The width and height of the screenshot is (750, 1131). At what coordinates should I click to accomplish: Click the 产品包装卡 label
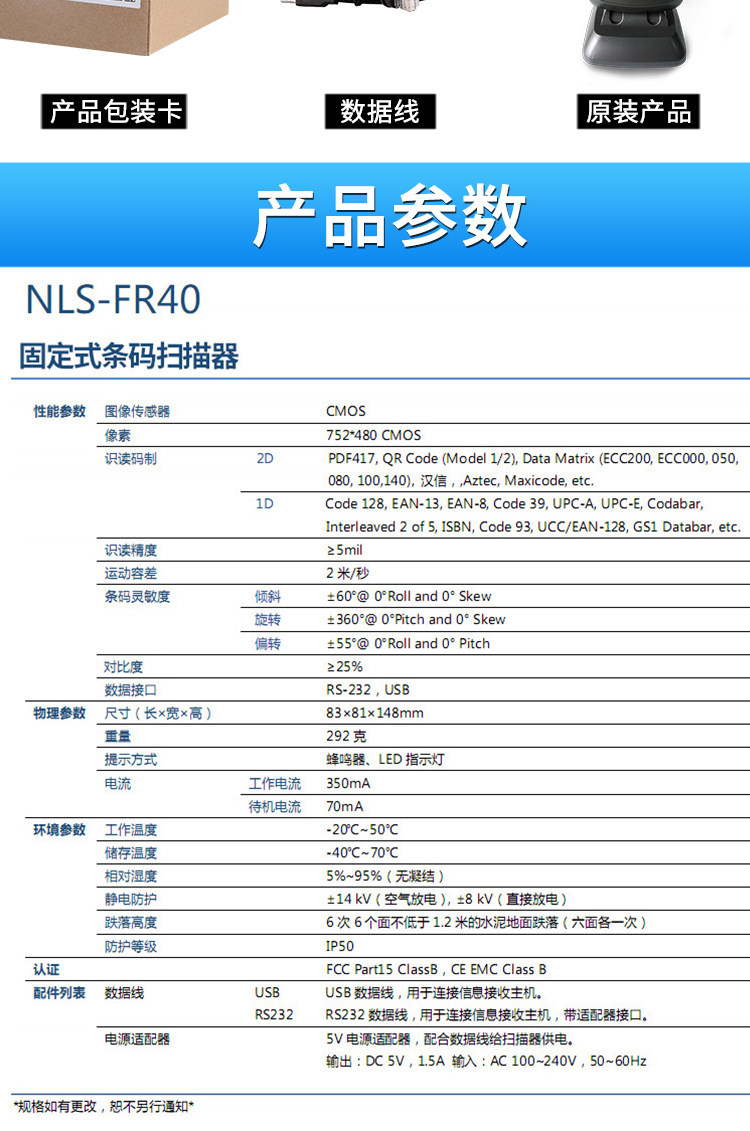(x=114, y=112)
